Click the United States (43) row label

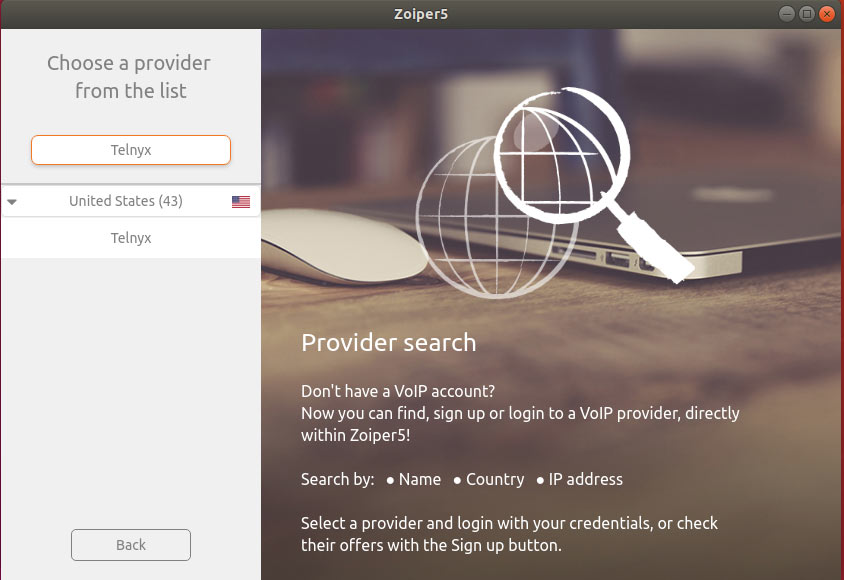tap(126, 201)
